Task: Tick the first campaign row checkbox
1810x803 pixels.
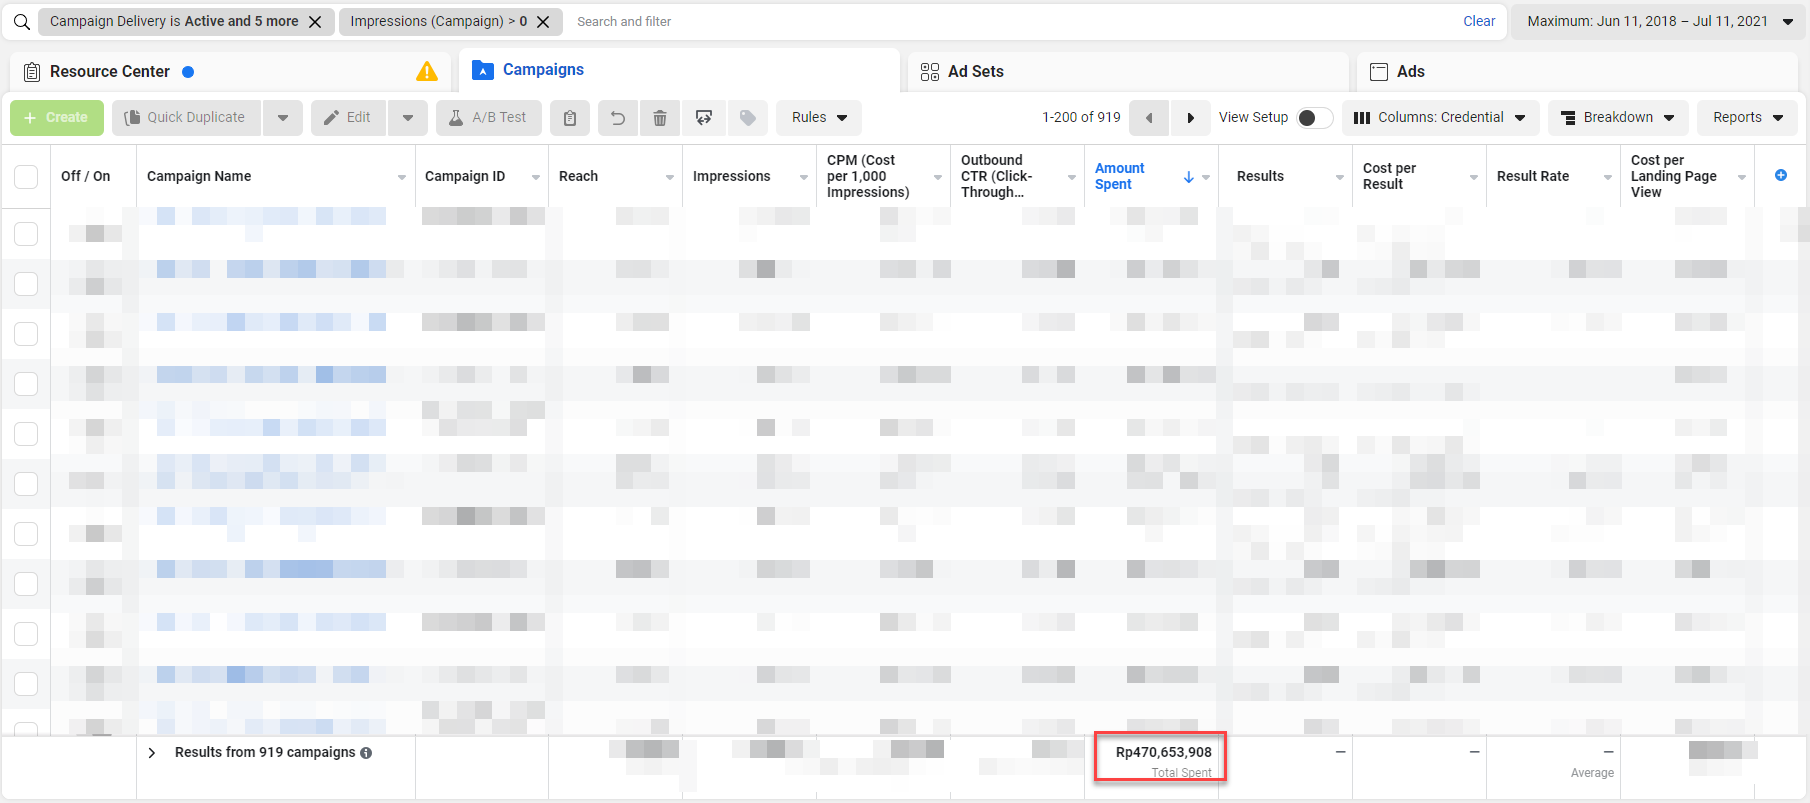Action: (x=26, y=234)
